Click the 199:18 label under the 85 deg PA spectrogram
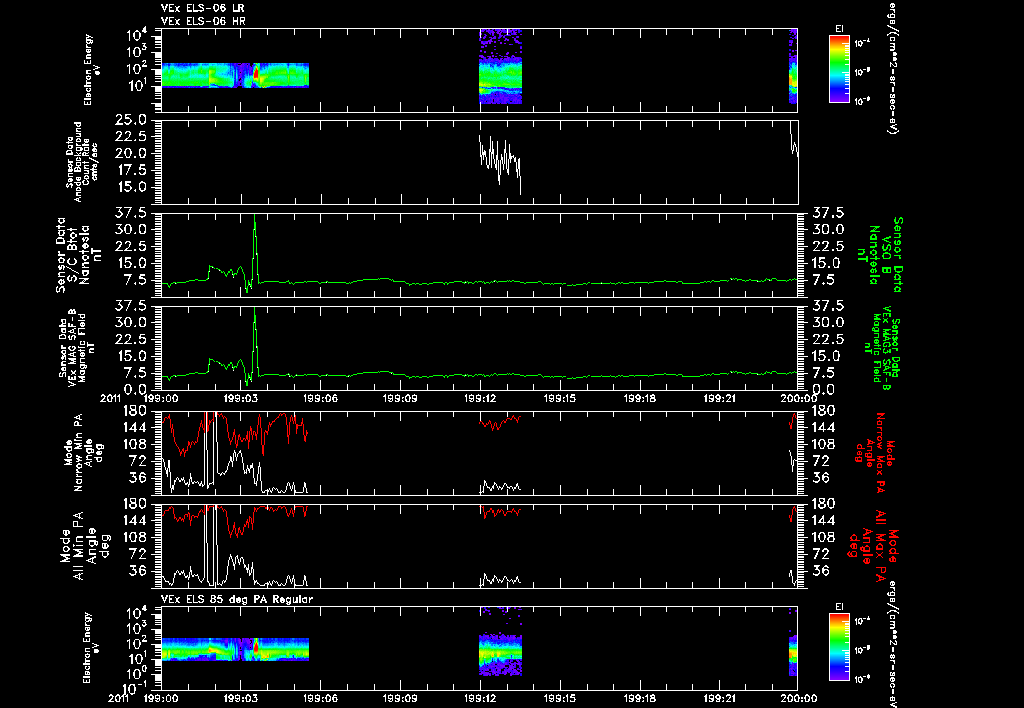Image resolution: width=1024 pixels, height=708 pixels. tap(639, 698)
